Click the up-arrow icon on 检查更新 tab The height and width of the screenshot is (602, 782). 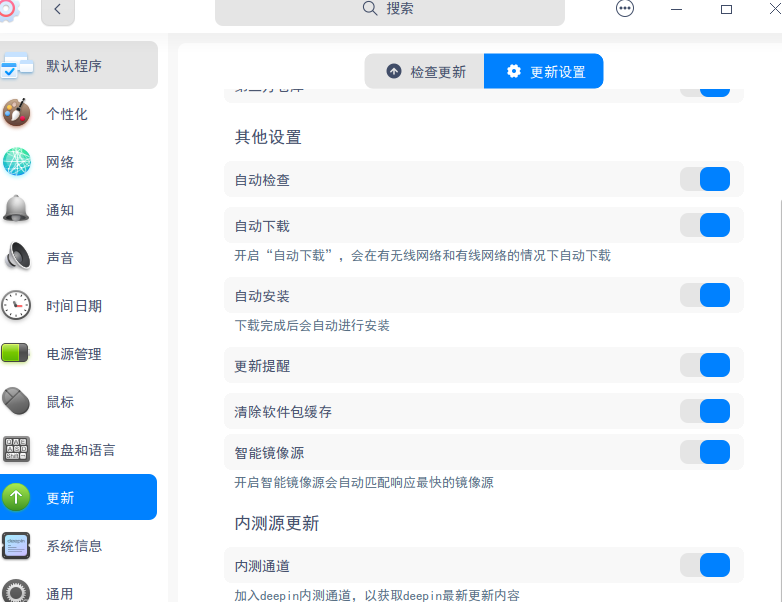pyautogui.click(x=394, y=71)
